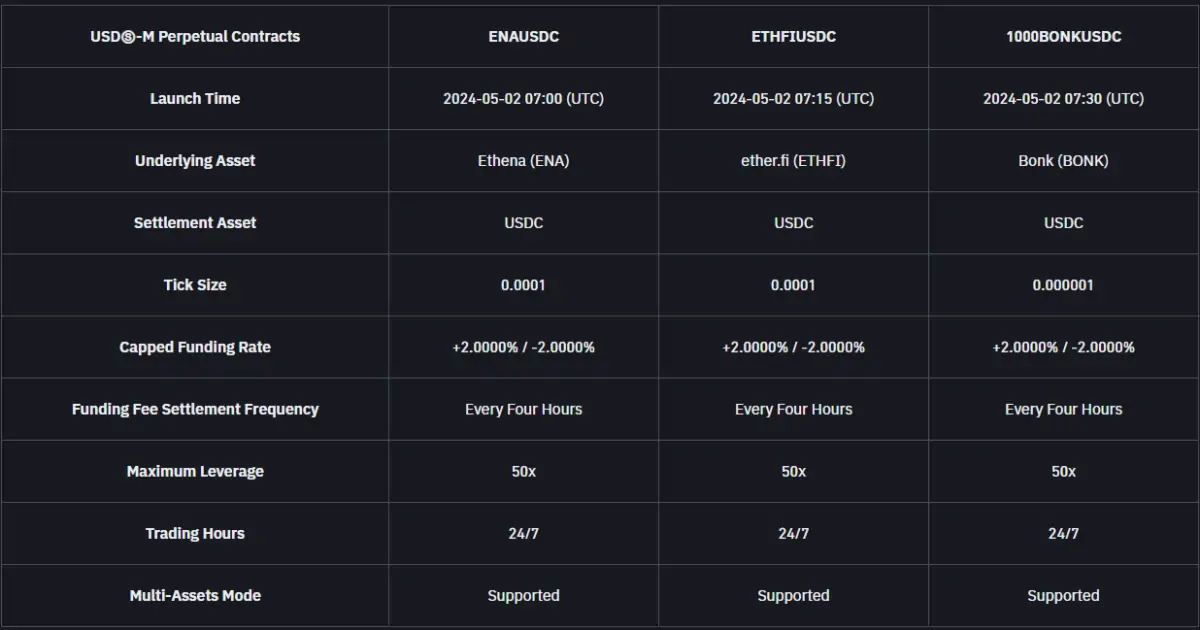Select the Bonk (BONK) cell

pyautogui.click(x=1063, y=160)
